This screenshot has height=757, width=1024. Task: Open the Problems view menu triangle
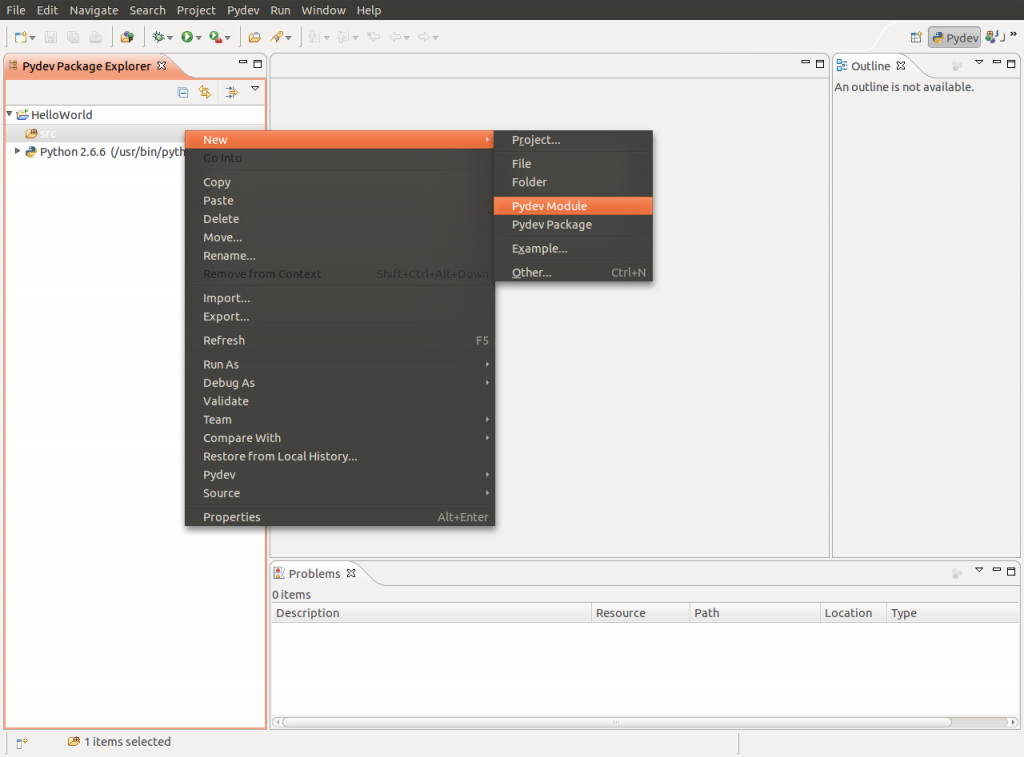point(979,570)
